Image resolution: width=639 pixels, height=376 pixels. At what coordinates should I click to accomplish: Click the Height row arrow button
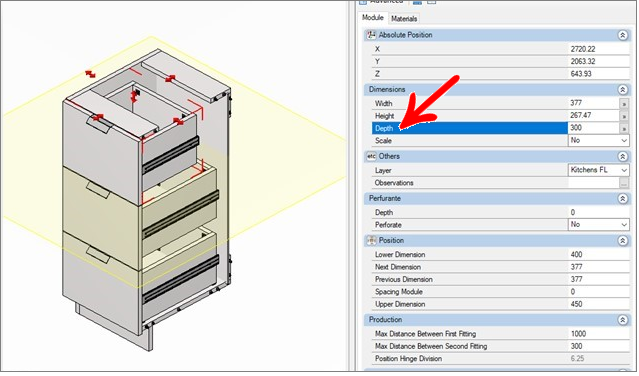click(624, 116)
